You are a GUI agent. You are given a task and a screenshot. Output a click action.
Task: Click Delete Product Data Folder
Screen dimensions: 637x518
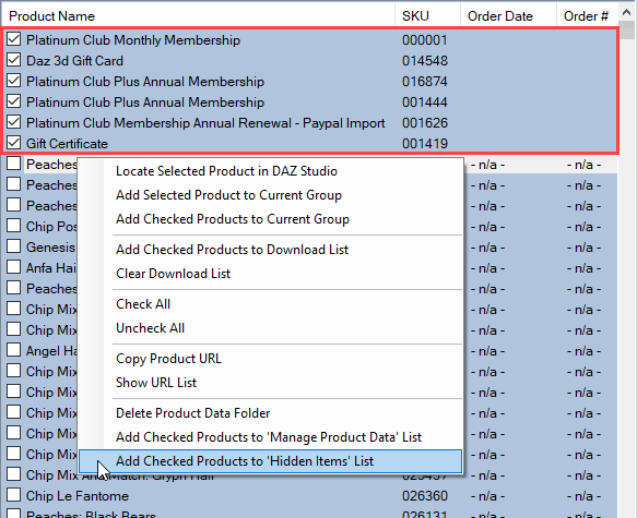coord(193,413)
